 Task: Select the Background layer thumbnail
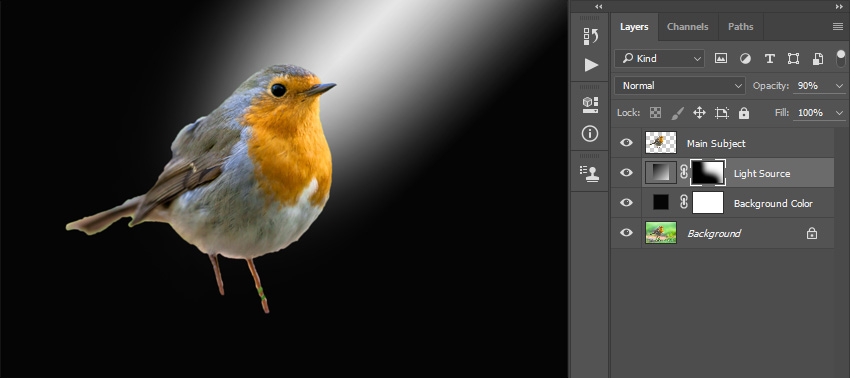pos(661,232)
